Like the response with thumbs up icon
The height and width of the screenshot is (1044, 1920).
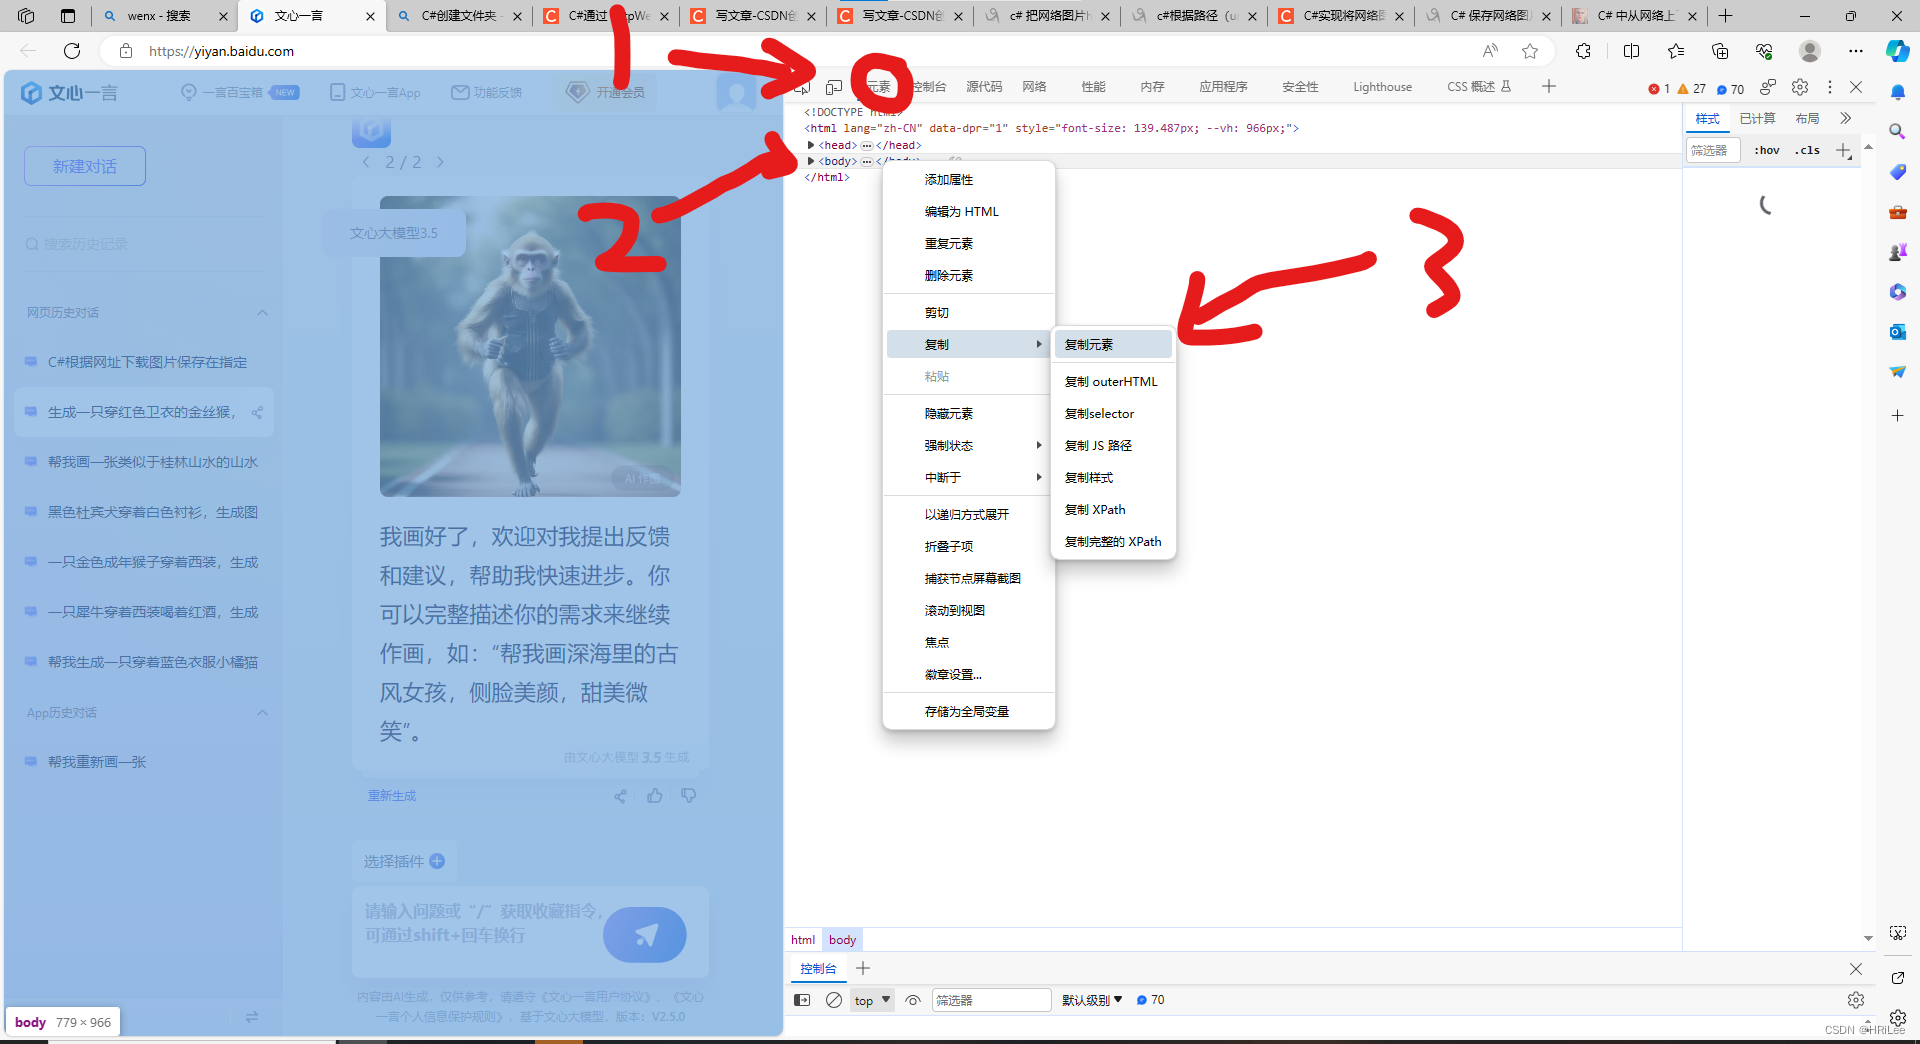(655, 796)
